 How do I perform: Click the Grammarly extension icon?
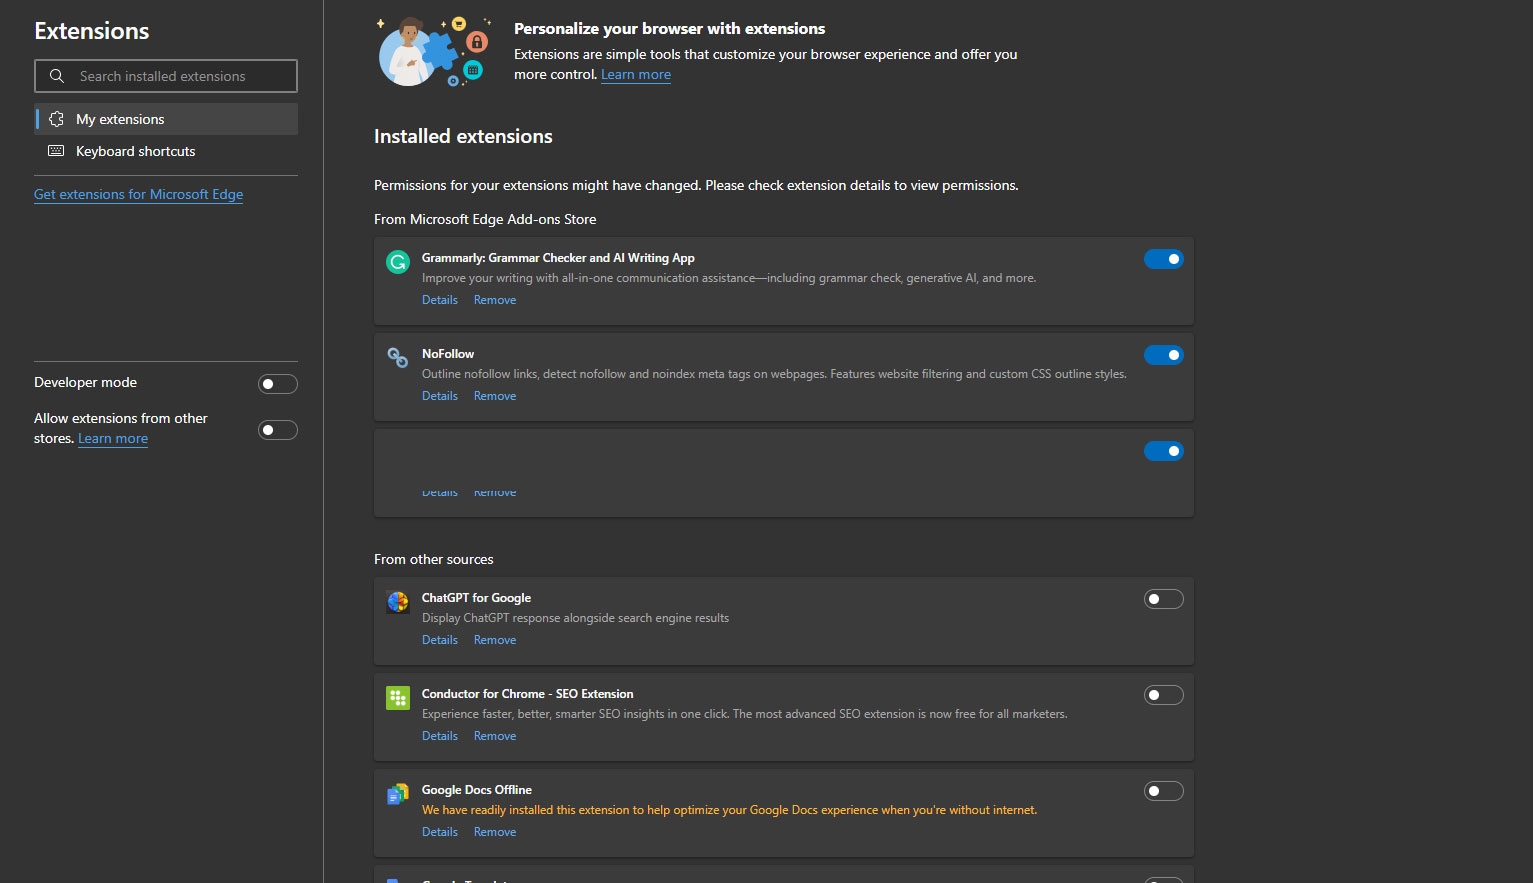[x=397, y=262]
